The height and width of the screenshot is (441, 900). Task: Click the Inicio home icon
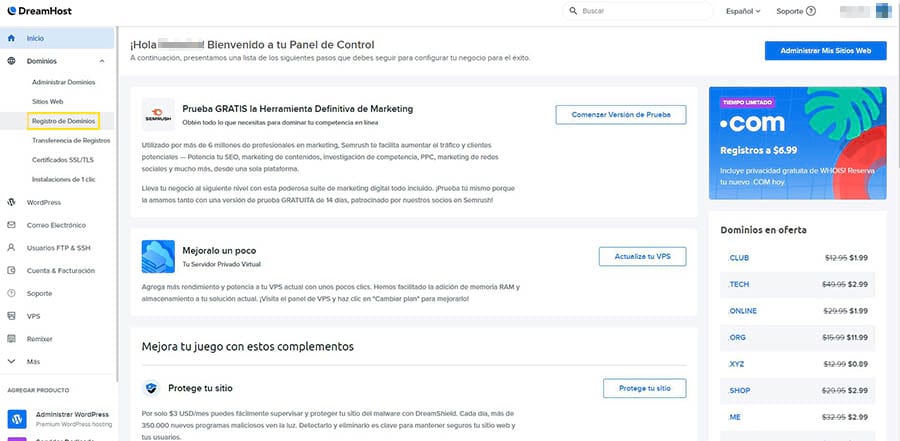[11, 38]
